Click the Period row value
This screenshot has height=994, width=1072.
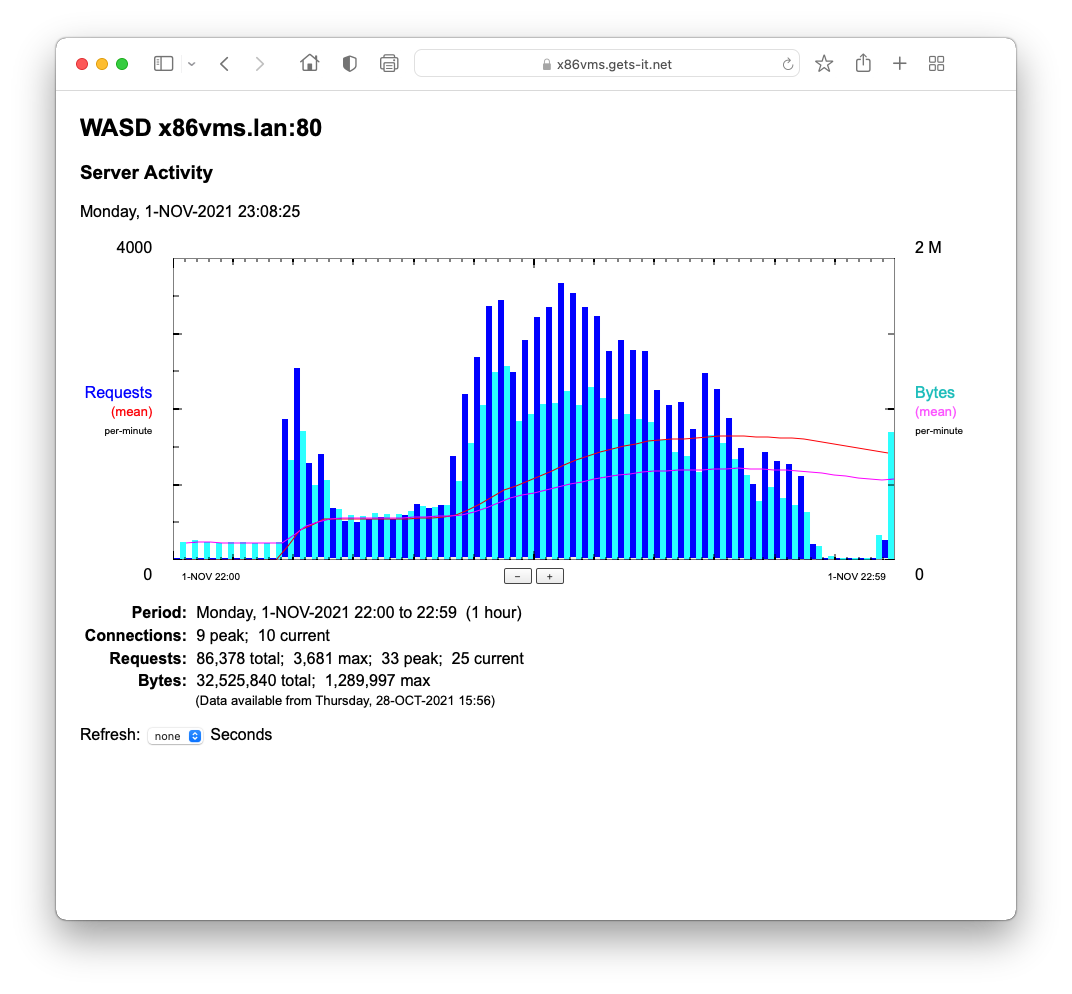(x=359, y=613)
